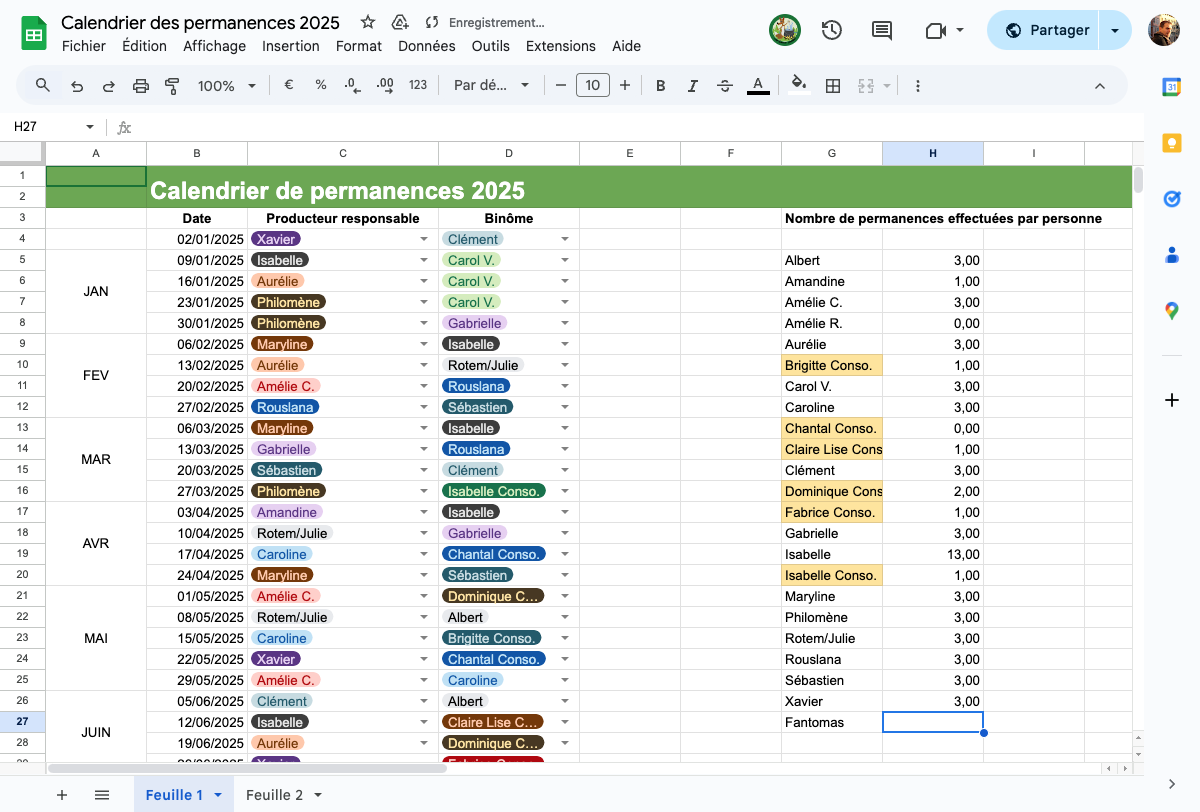
Task: Toggle bold formatting
Action: (661, 86)
